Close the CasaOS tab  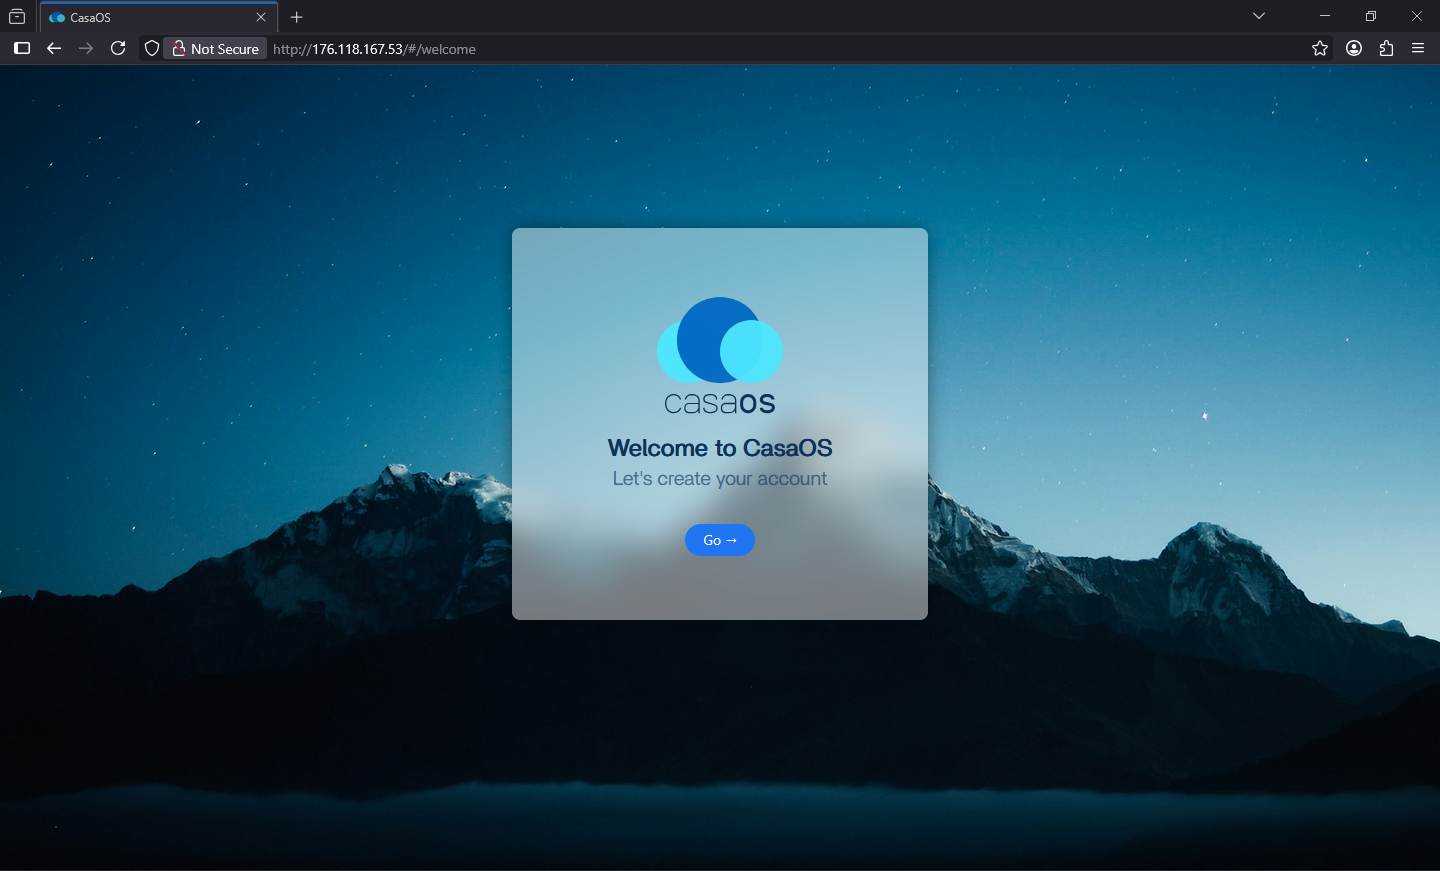click(261, 17)
